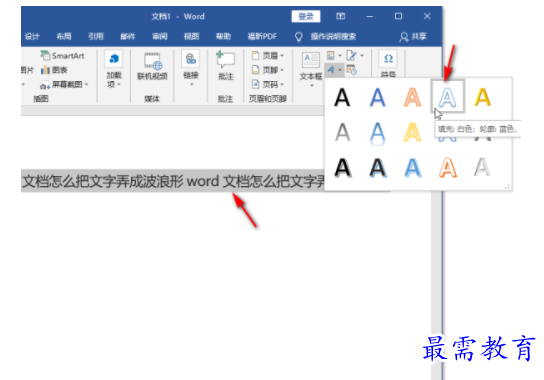
Task: Click the WordArt (艺术字) button
Action: 331,70
